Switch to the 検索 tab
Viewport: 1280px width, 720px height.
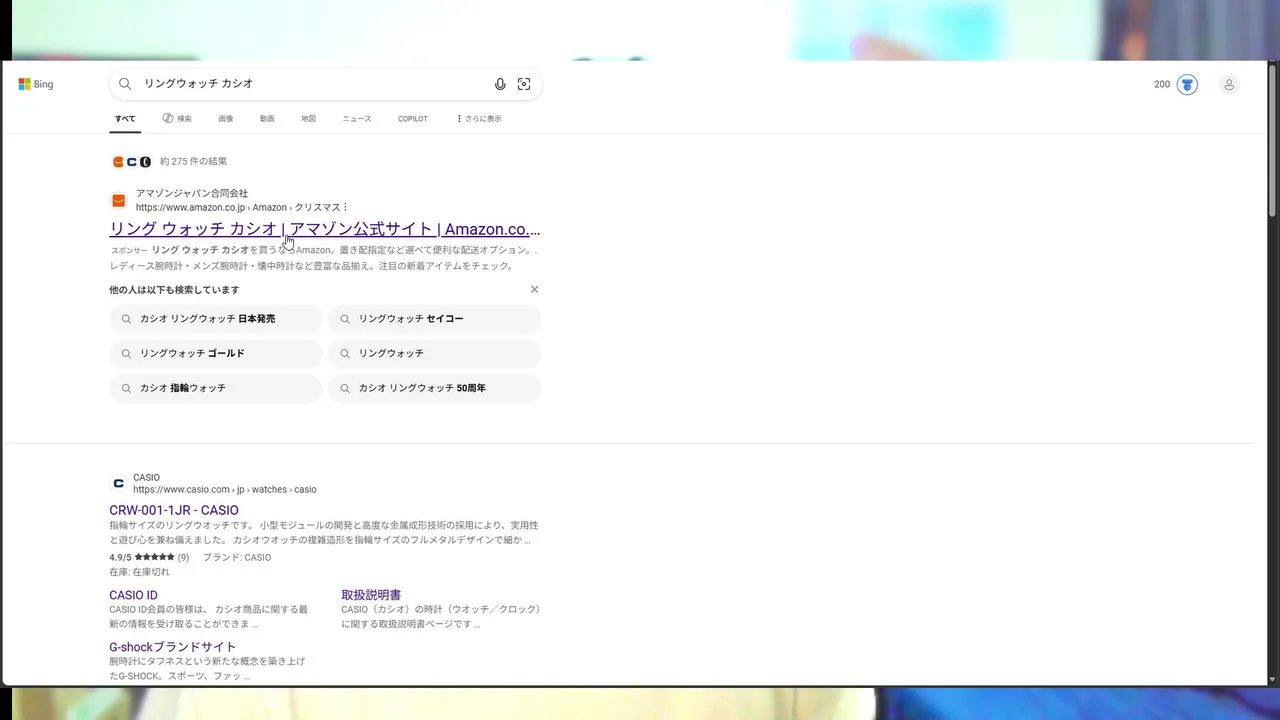(177, 118)
